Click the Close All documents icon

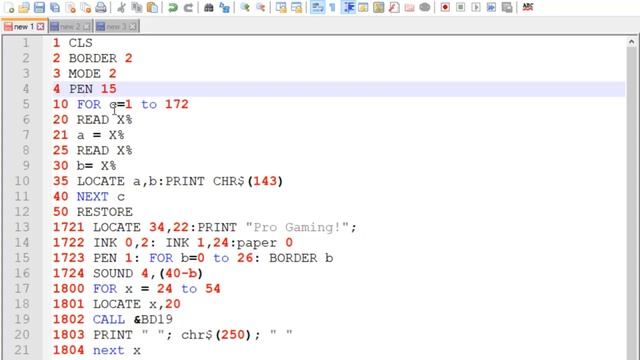[x=85, y=7]
